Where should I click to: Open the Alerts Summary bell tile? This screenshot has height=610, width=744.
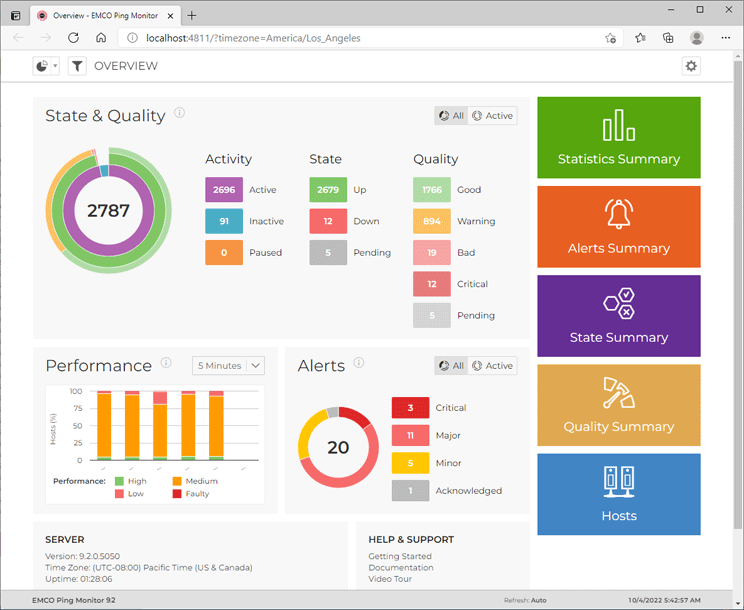[x=618, y=227]
